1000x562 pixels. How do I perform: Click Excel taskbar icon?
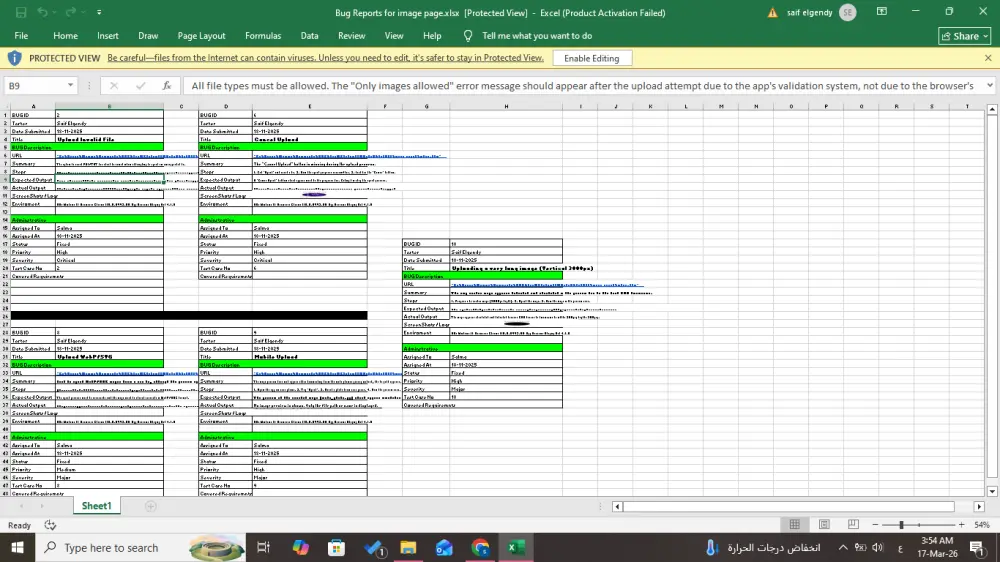coord(516,547)
